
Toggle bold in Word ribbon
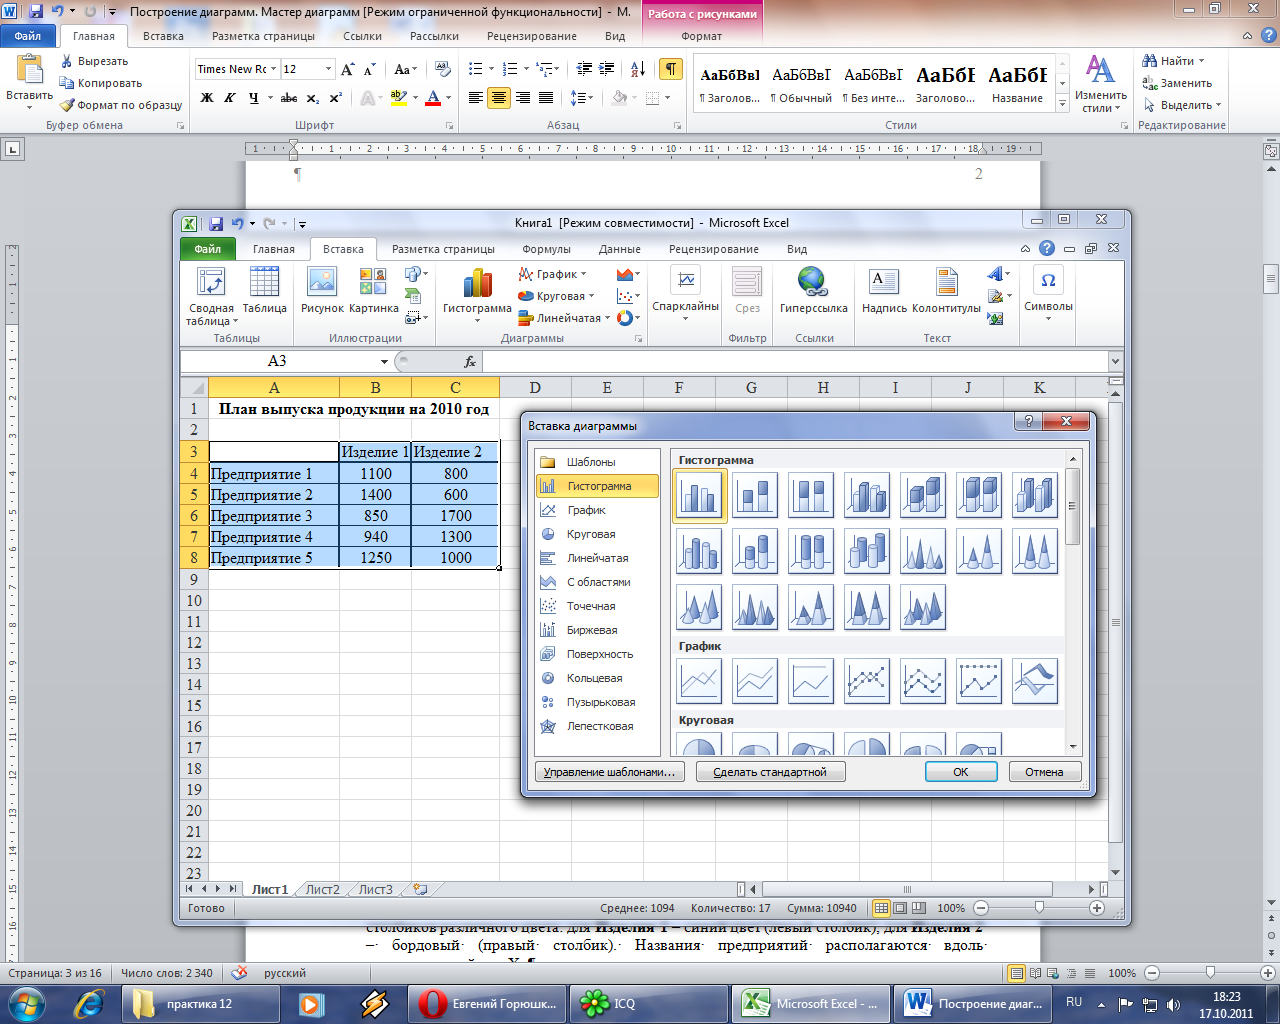click(207, 98)
